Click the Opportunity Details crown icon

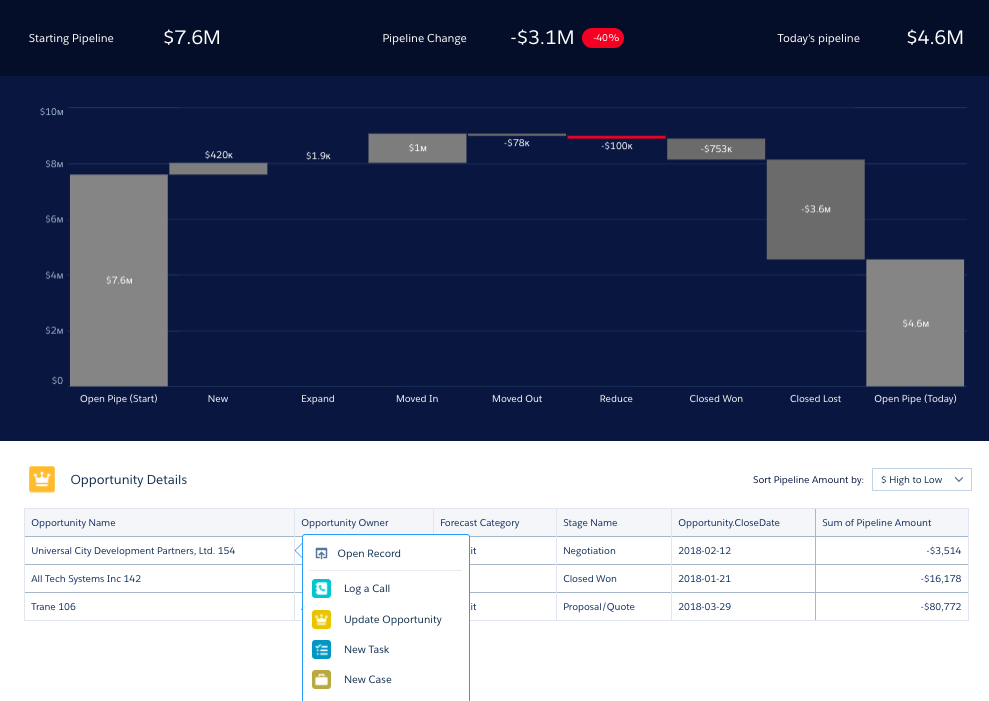[x=42, y=479]
